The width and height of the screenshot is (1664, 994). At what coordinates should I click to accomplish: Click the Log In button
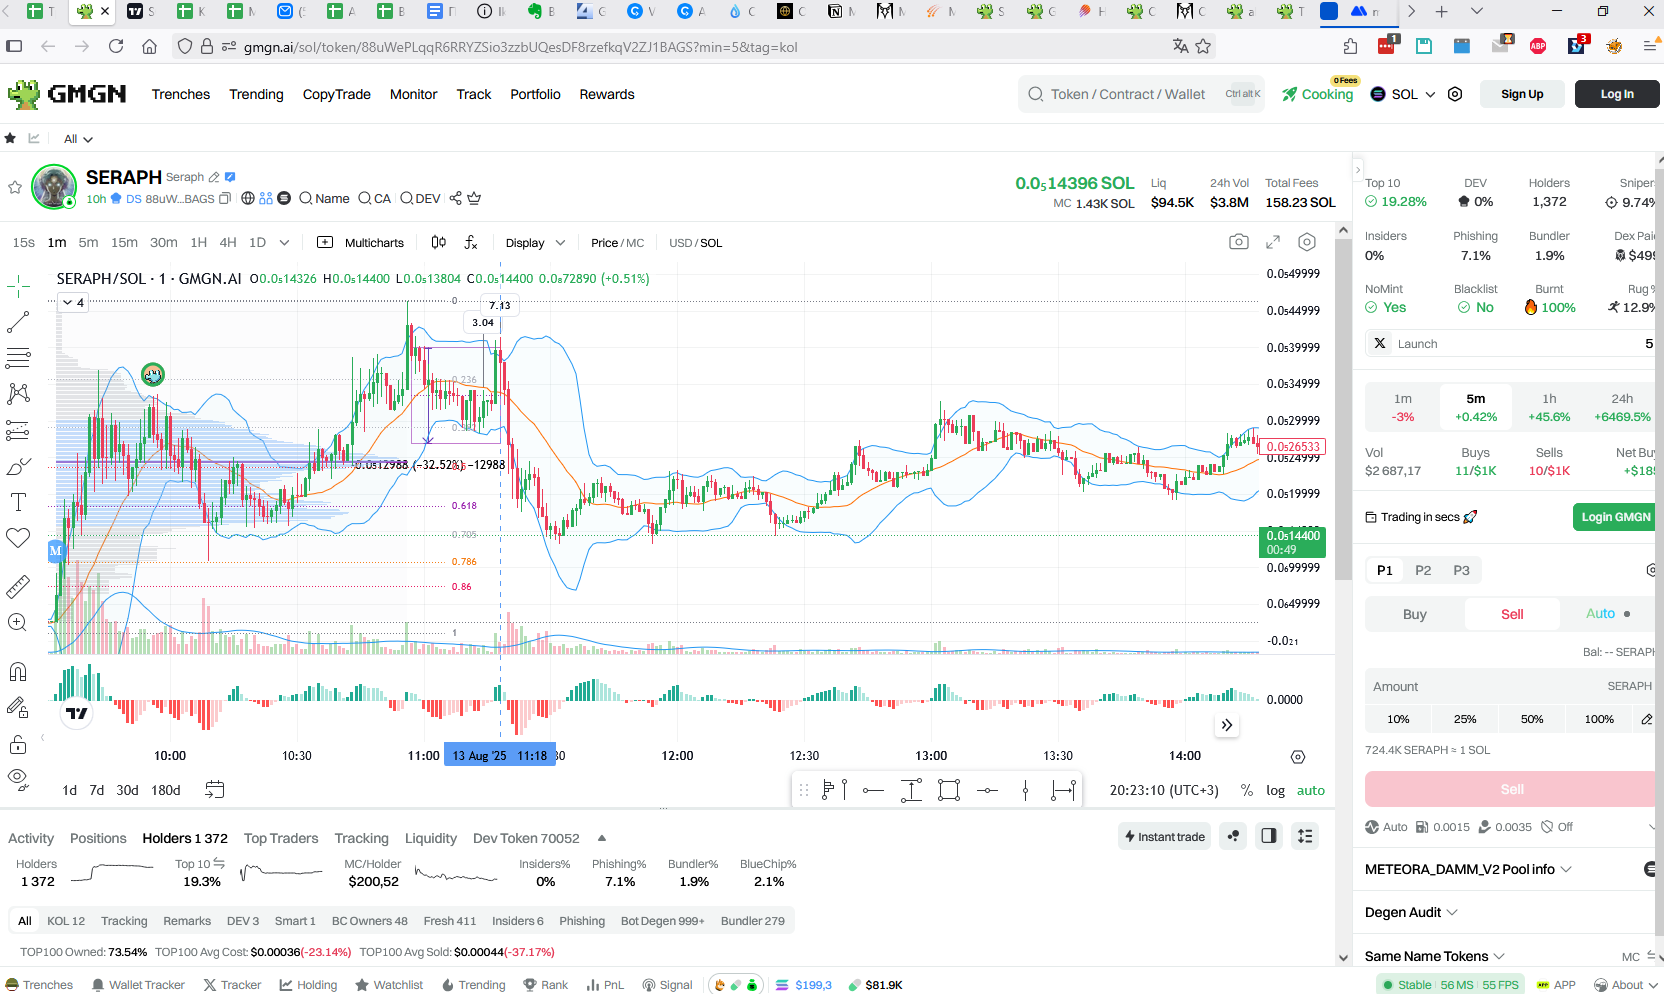[1617, 94]
